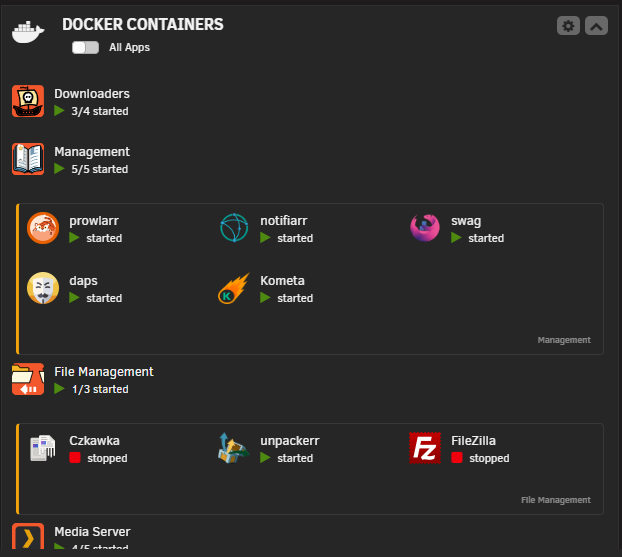The height and width of the screenshot is (557, 622).
Task: Click the 'Management' footer label in the group box
Action: click(564, 340)
